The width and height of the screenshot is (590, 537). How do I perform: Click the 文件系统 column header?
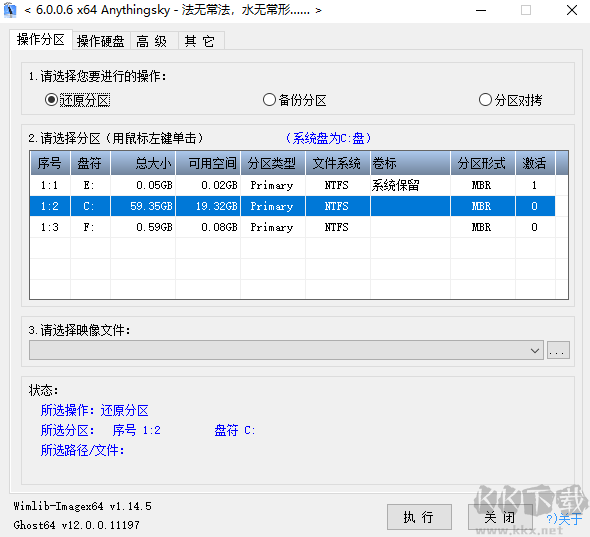pos(338,163)
